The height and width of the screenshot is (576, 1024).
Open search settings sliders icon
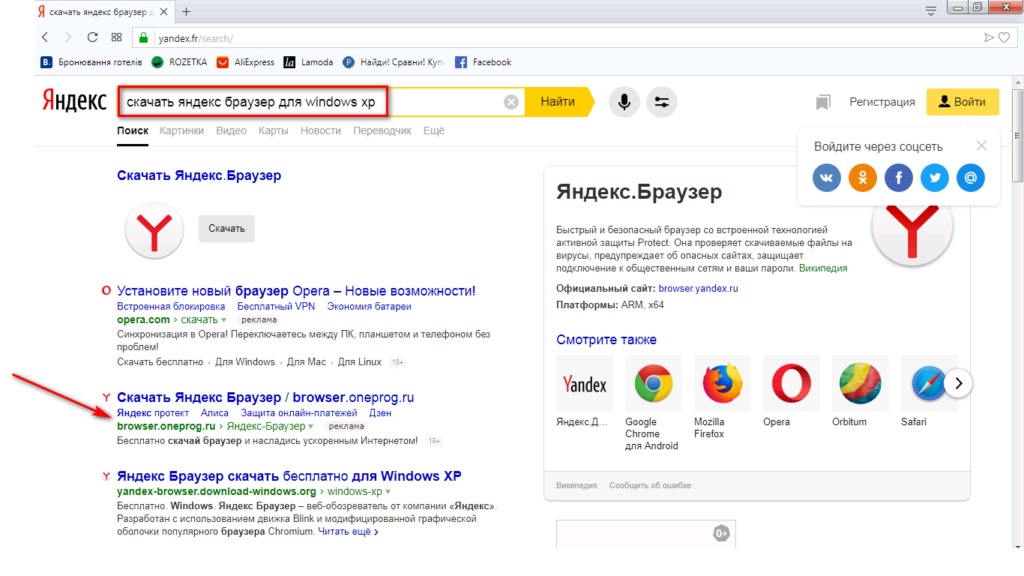662,102
